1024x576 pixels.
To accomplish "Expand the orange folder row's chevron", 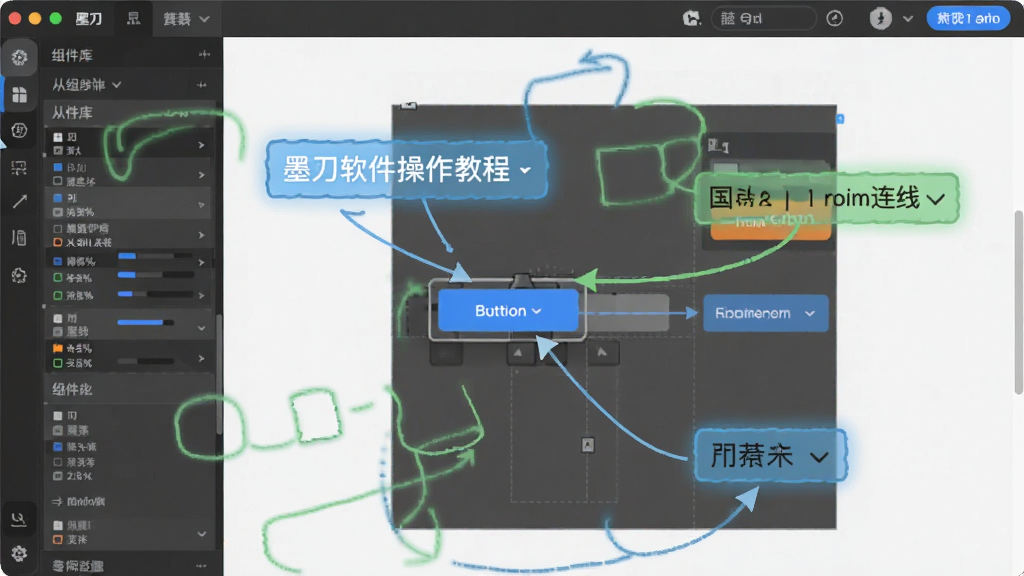I will (201, 359).
